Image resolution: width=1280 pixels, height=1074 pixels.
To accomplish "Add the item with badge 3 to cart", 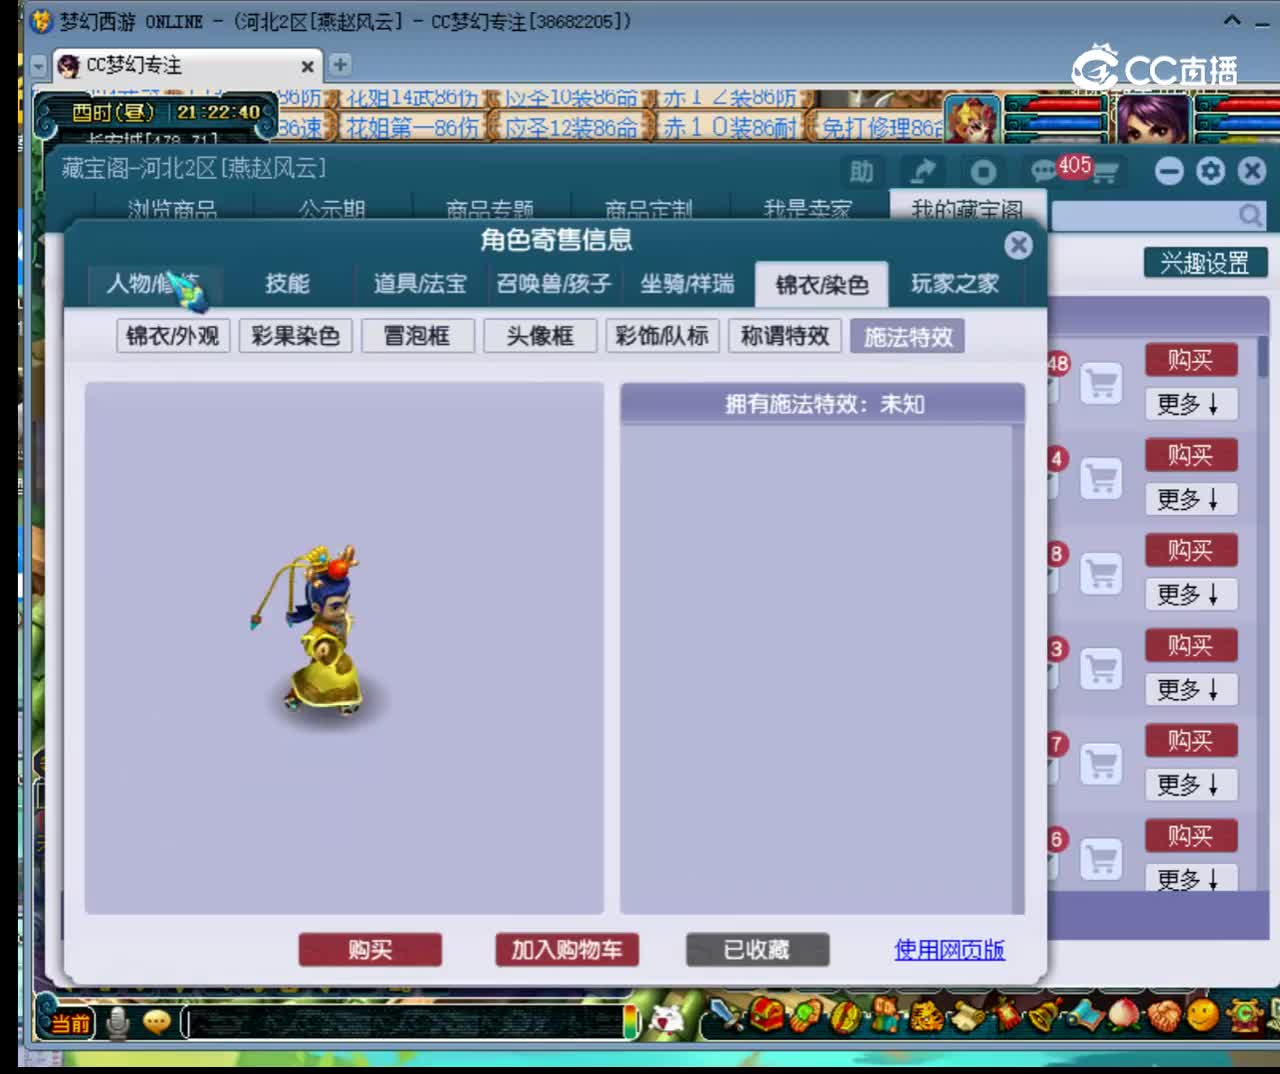I will pos(1101,668).
